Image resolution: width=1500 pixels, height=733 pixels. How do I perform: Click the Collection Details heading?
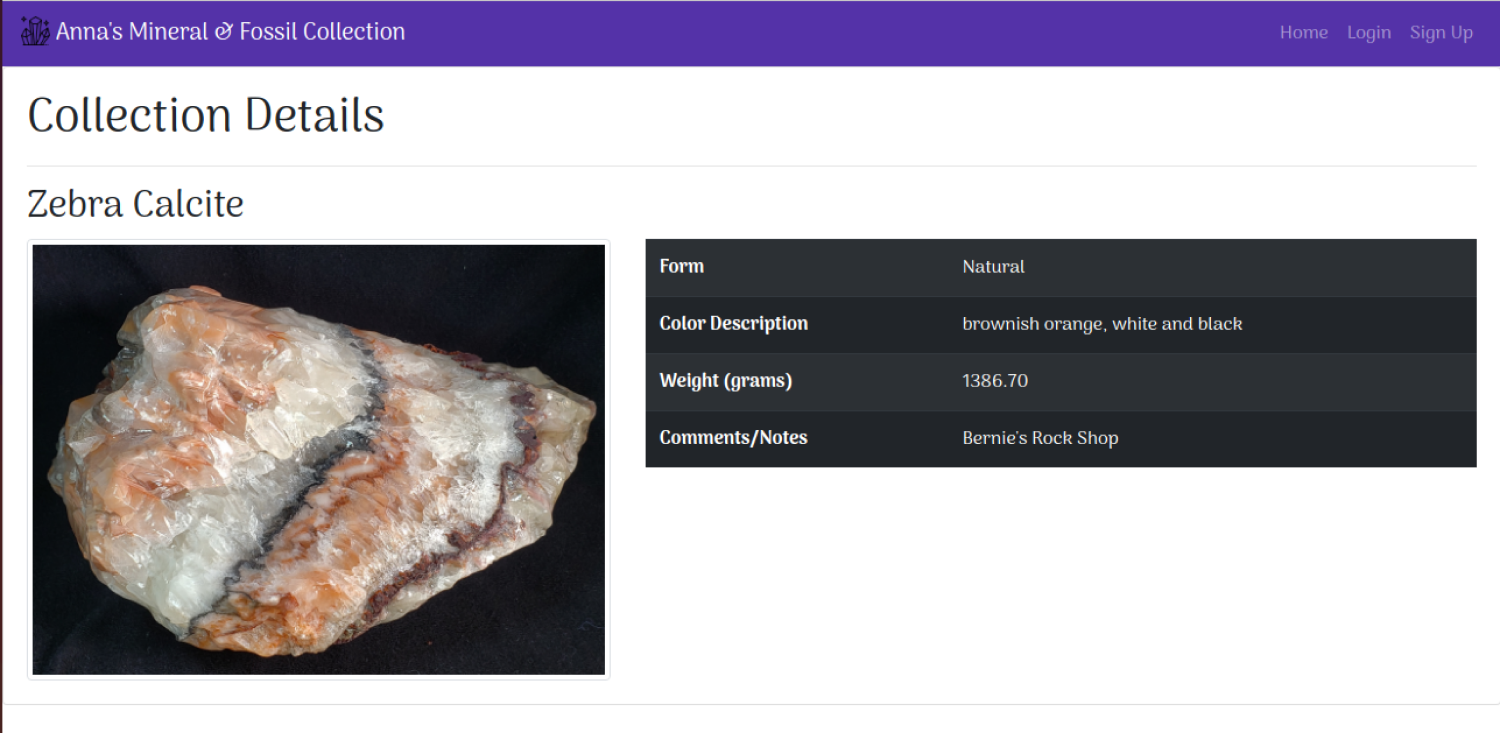206,115
